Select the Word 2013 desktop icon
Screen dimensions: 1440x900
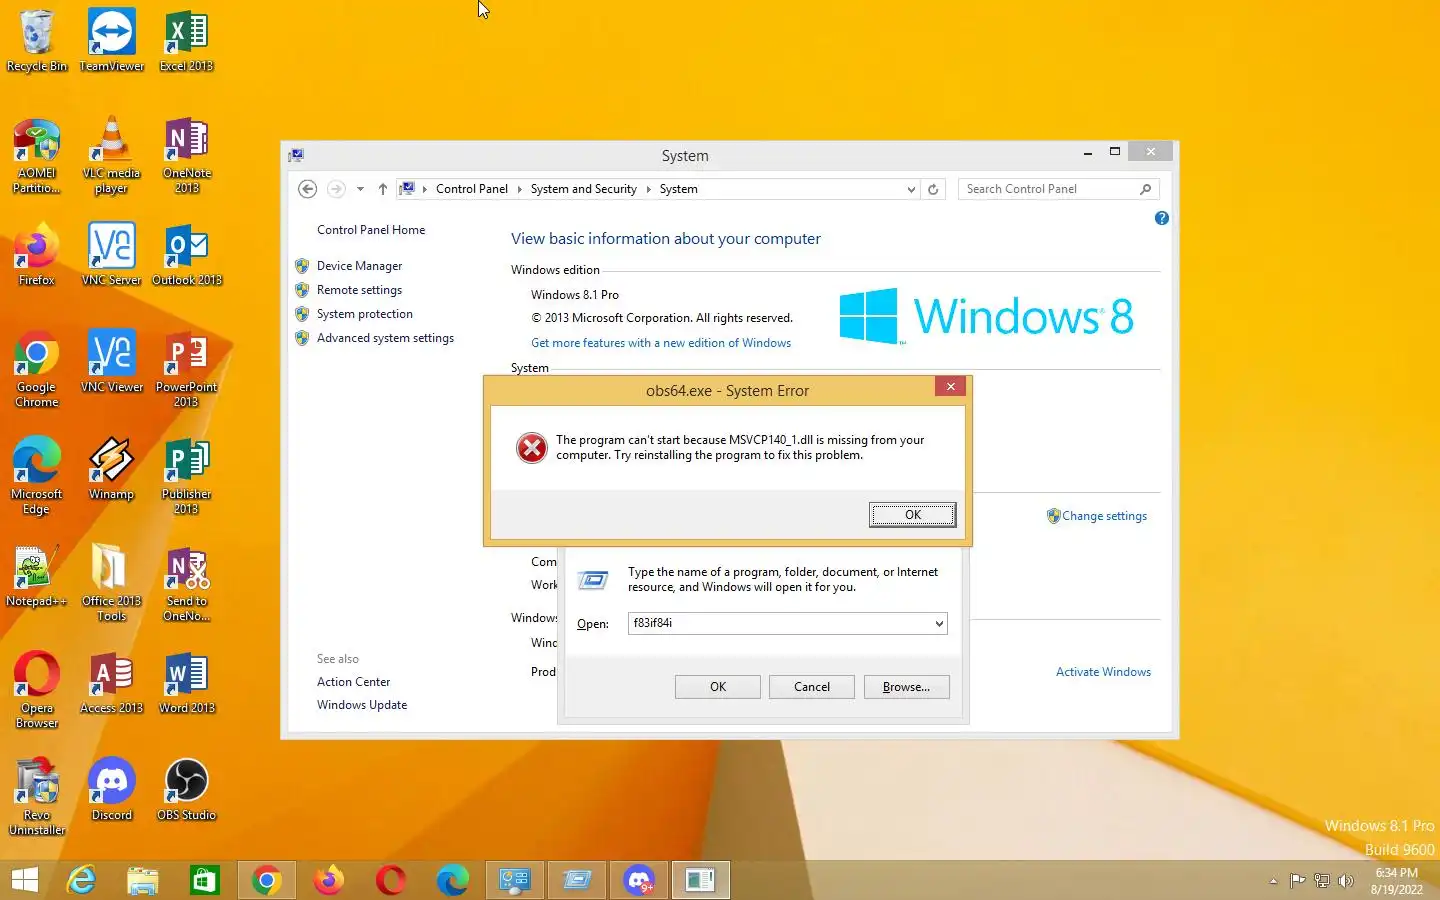coord(186,683)
